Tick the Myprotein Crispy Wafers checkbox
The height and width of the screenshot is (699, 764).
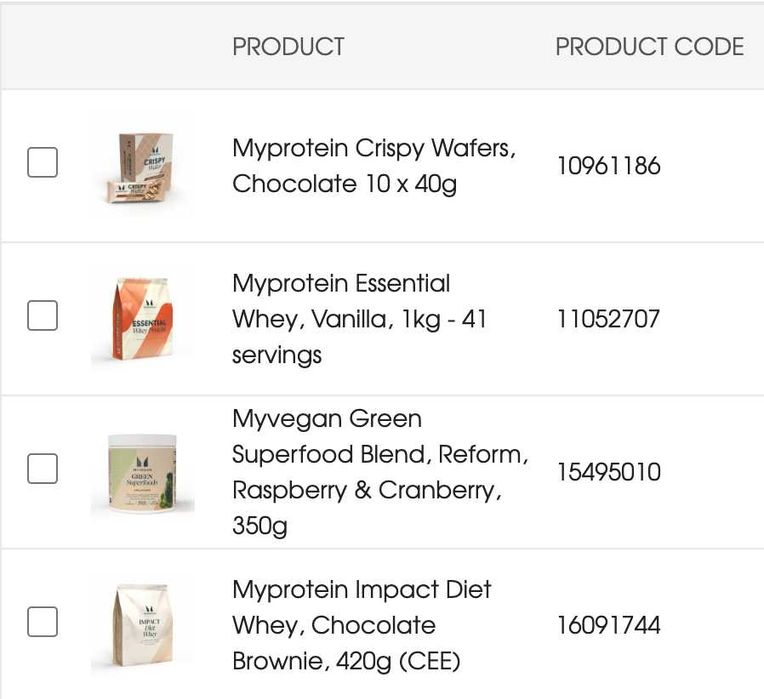pos(42,163)
